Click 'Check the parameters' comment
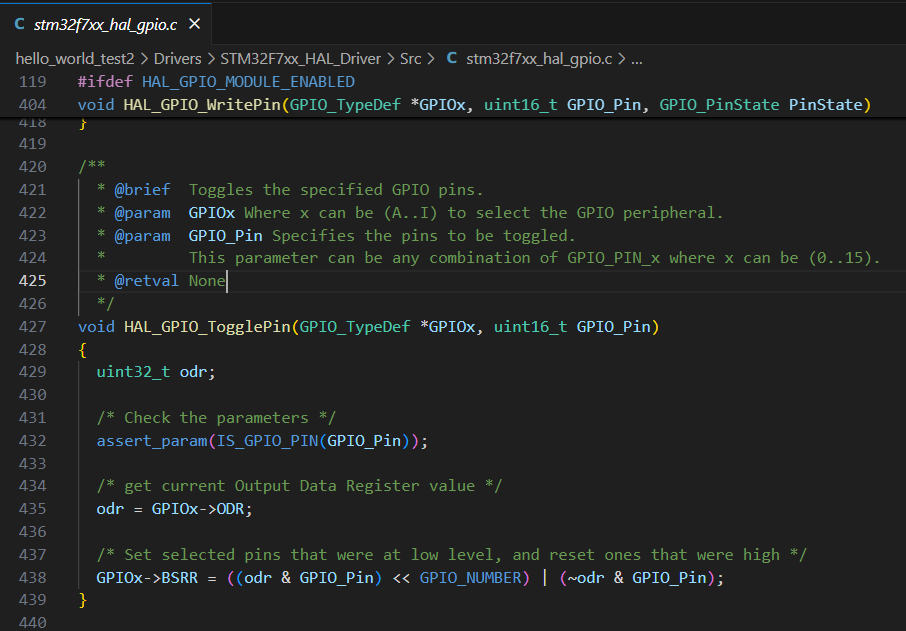 [216, 418]
